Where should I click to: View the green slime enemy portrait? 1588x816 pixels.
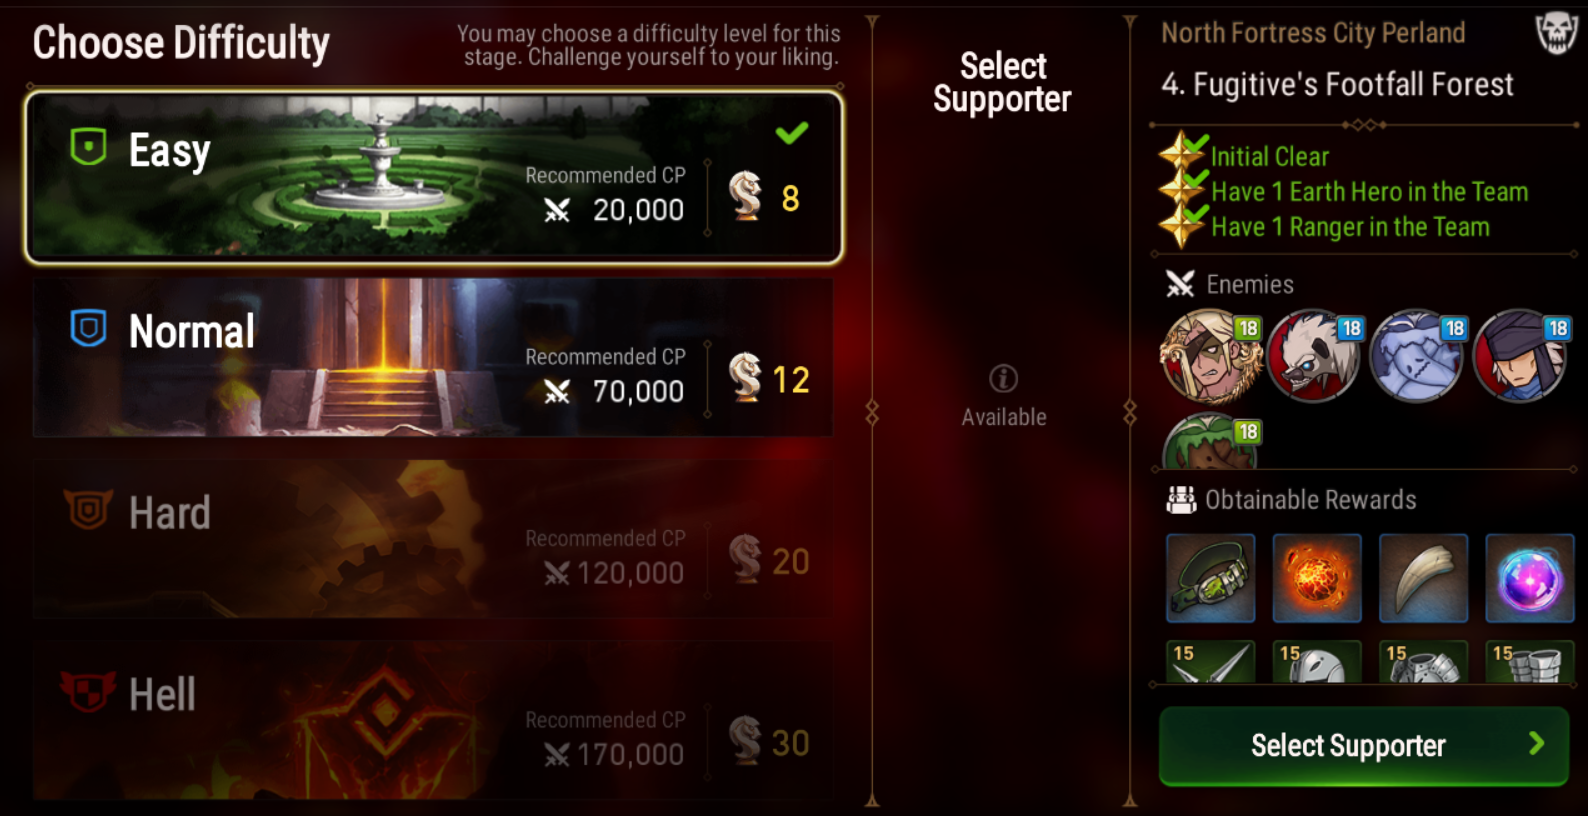coord(1211,442)
